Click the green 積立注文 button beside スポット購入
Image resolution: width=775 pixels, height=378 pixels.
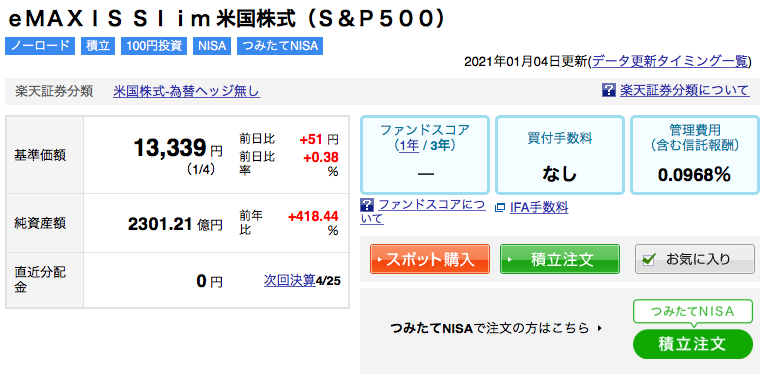(560, 259)
